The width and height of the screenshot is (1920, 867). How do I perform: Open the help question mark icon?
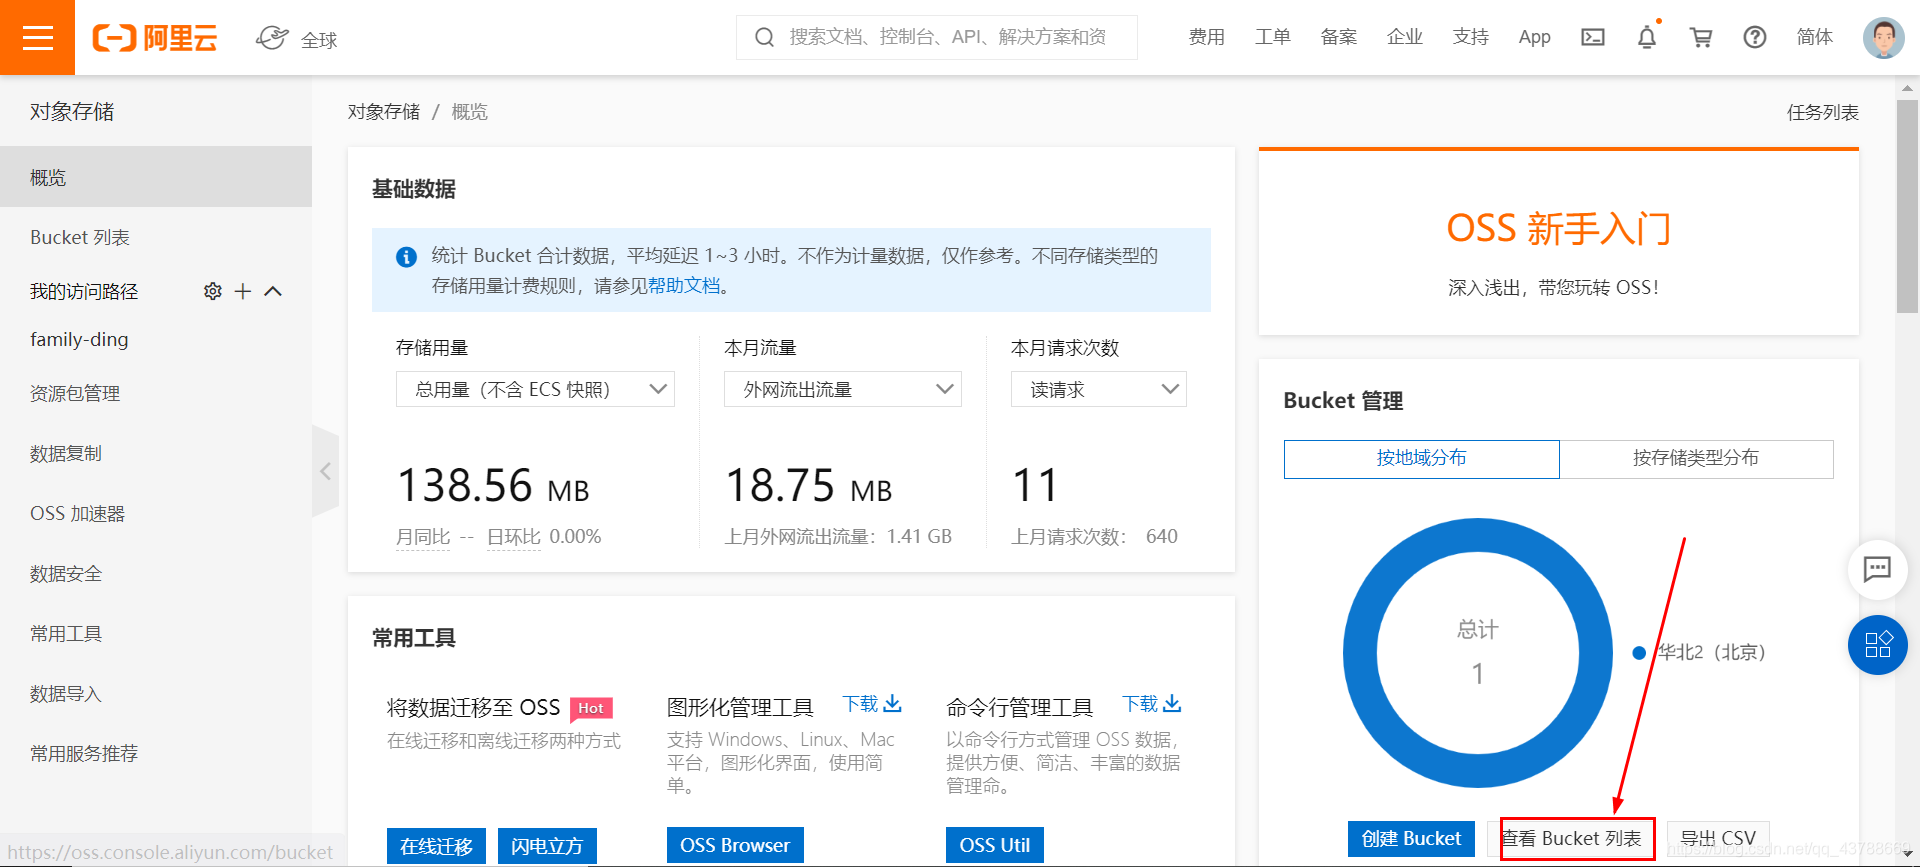pos(1755,37)
